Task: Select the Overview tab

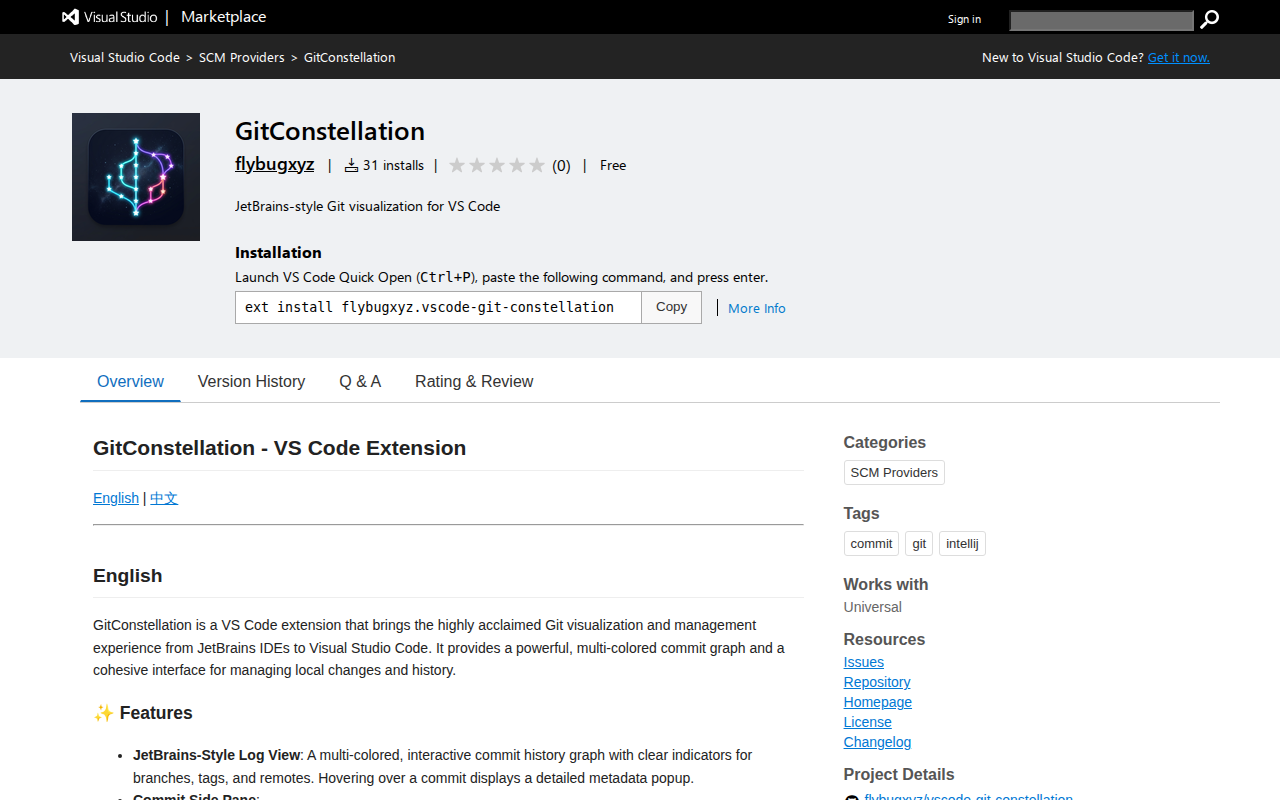Action: pos(130,381)
